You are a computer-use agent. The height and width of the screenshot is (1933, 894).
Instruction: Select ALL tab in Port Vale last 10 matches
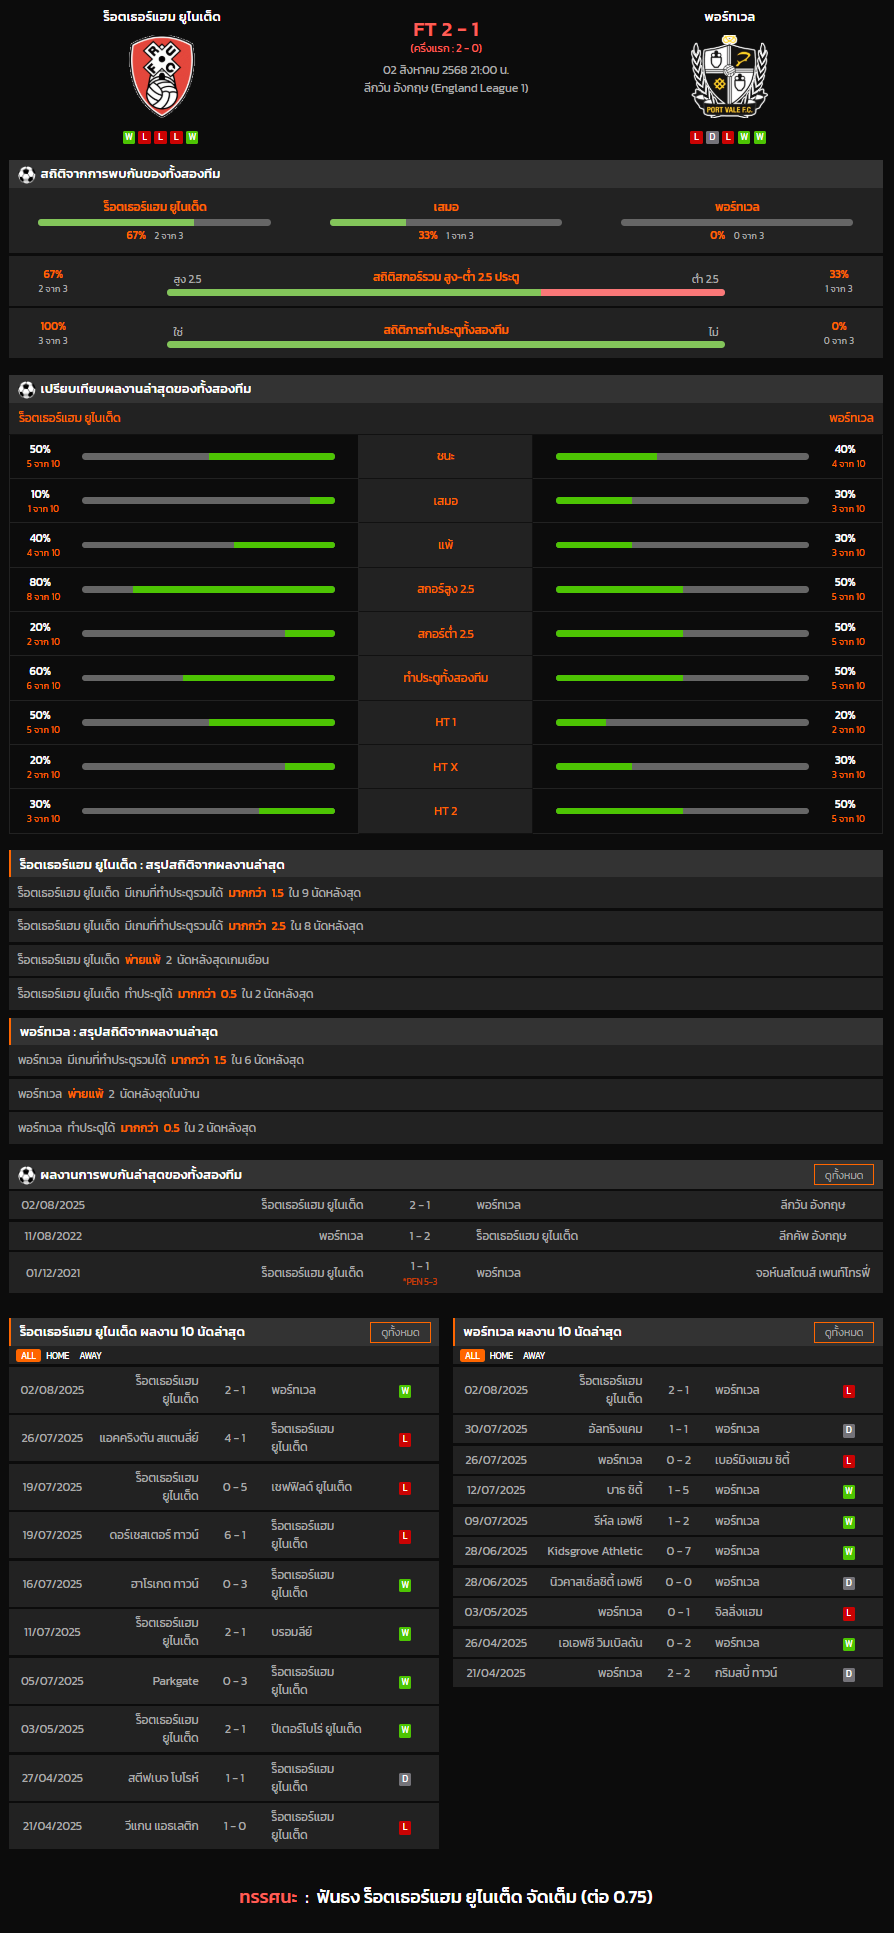pyautogui.click(x=472, y=1356)
